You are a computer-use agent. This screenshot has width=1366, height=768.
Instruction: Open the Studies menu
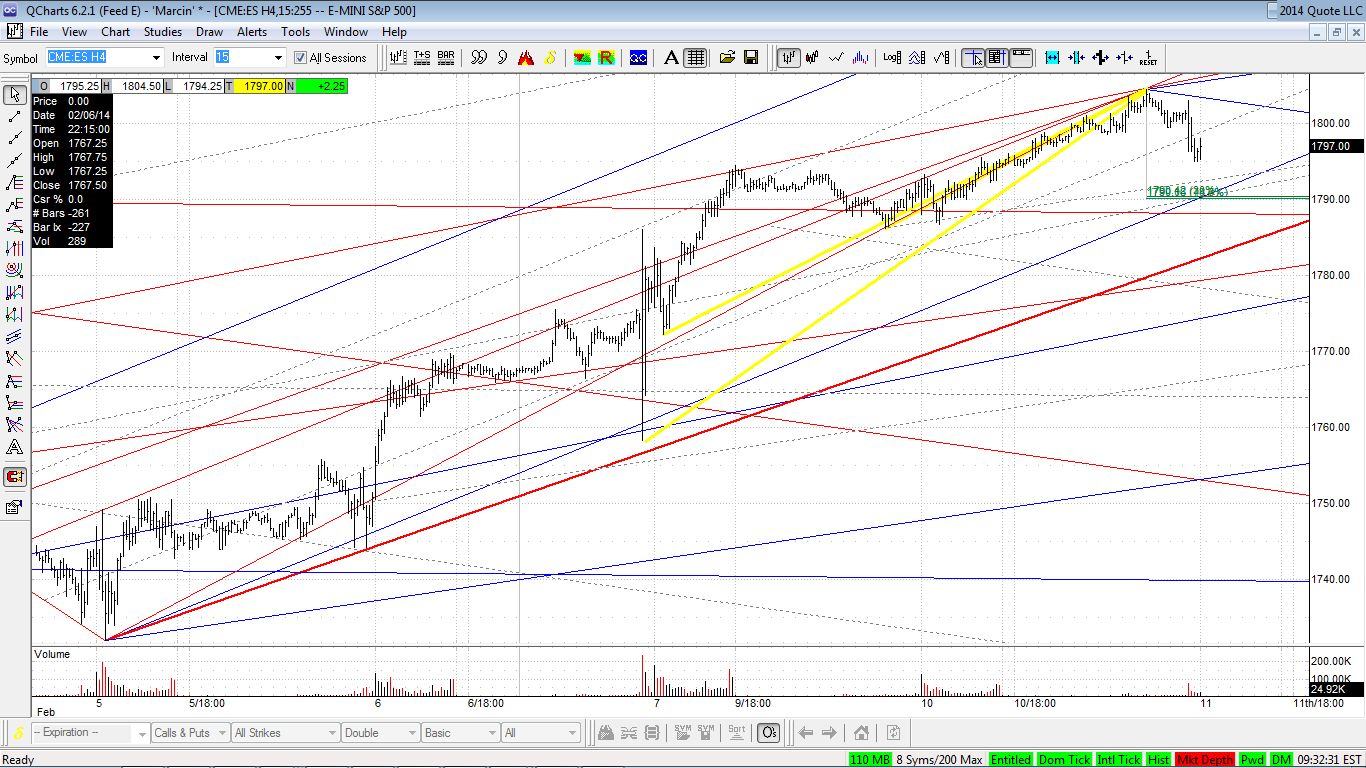coord(163,32)
